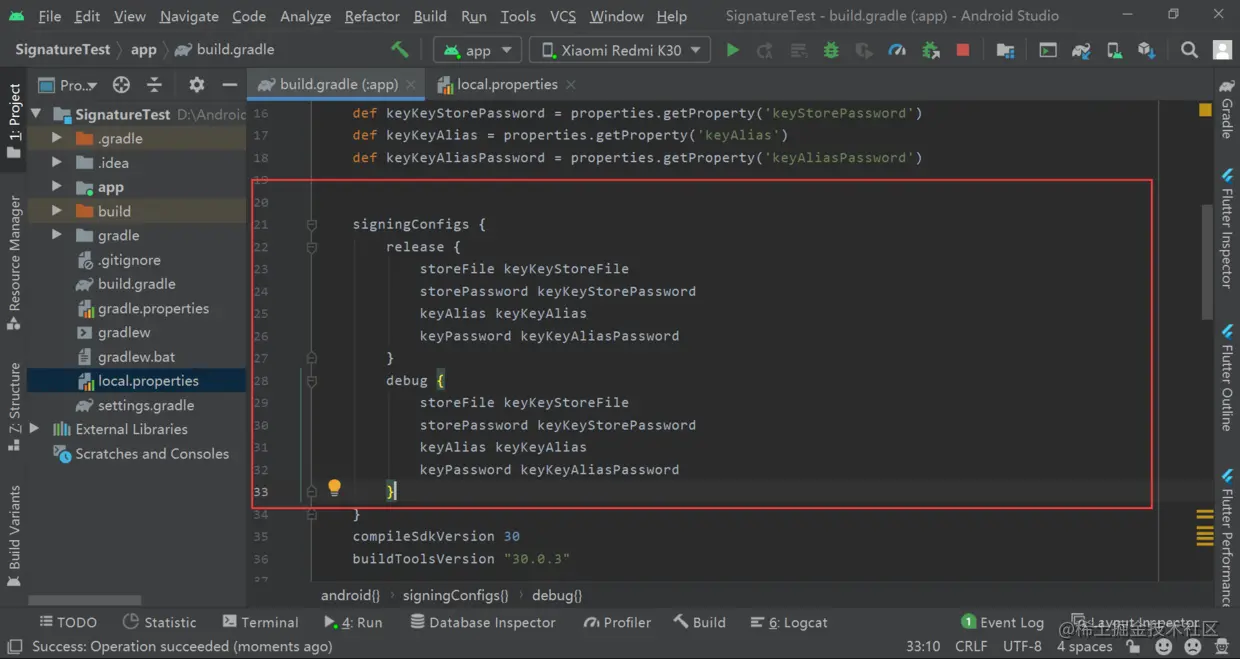Click the Debug app bug icon

pyautogui.click(x=831, y=50)
